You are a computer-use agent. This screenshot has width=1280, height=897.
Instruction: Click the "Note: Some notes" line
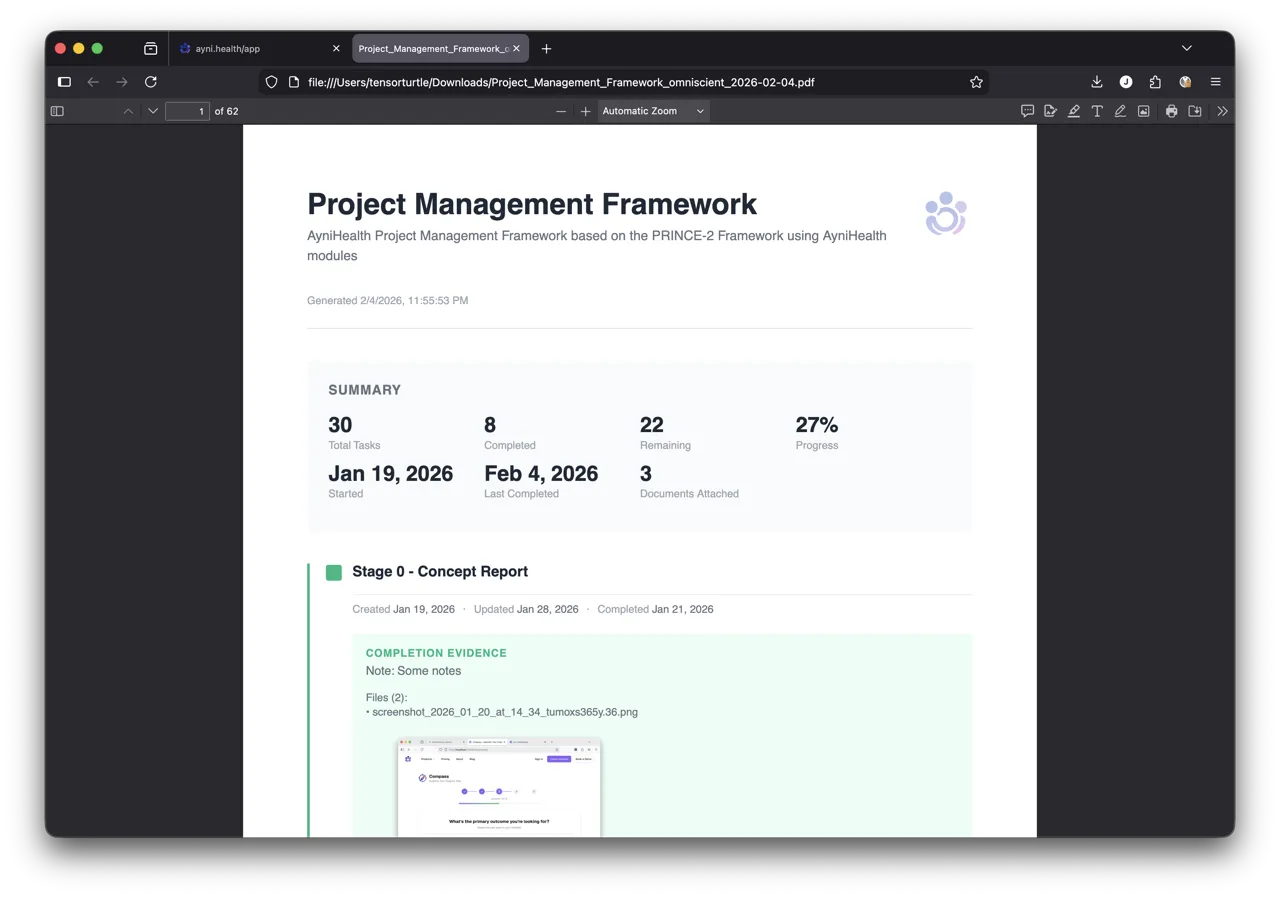point(413,671)
